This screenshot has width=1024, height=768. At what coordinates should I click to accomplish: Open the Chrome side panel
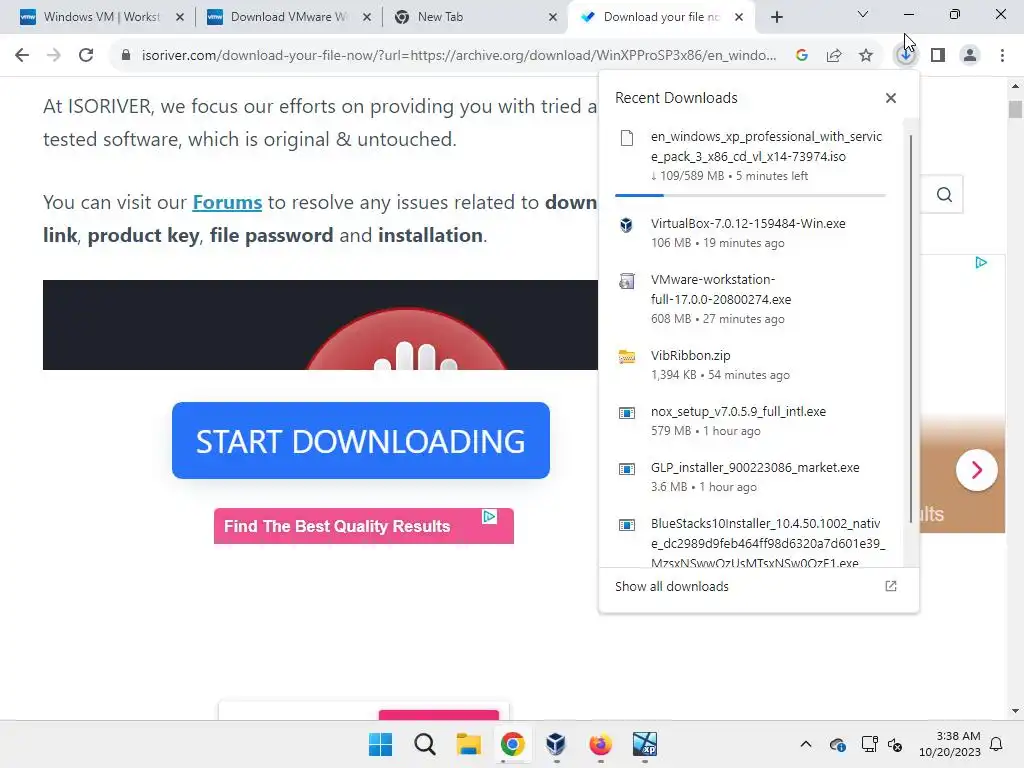pyautogui.click(x=938, y=56)
